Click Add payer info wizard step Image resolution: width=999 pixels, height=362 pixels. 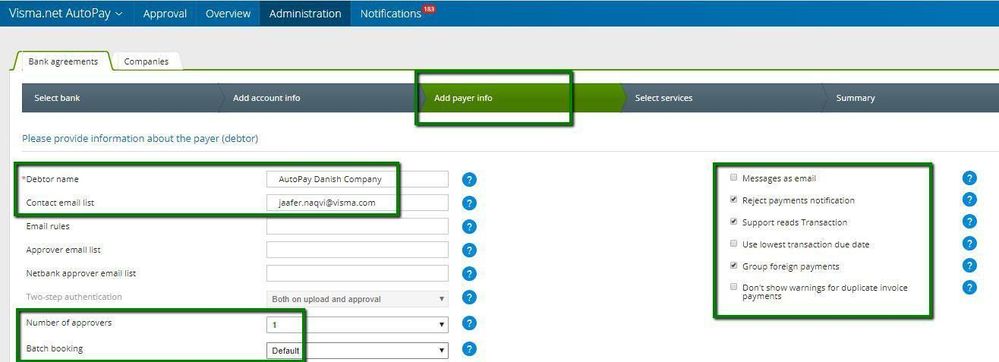tap(521, 98)
